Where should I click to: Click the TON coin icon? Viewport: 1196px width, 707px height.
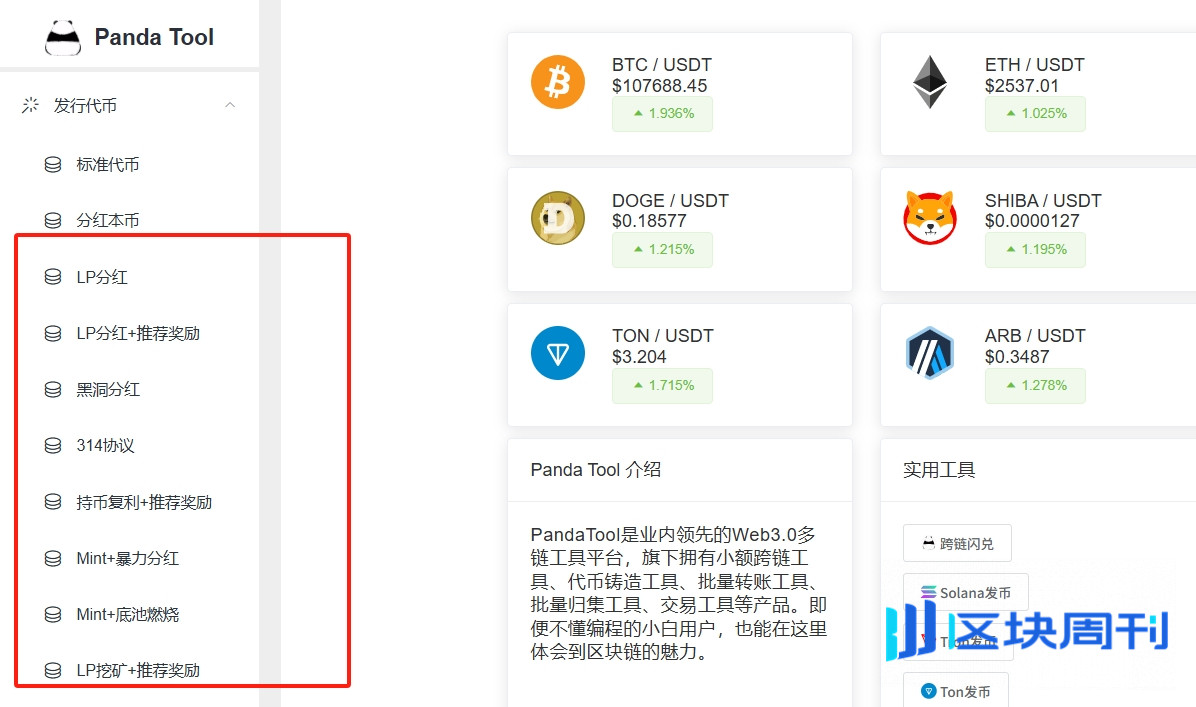[x=558, y=353]
